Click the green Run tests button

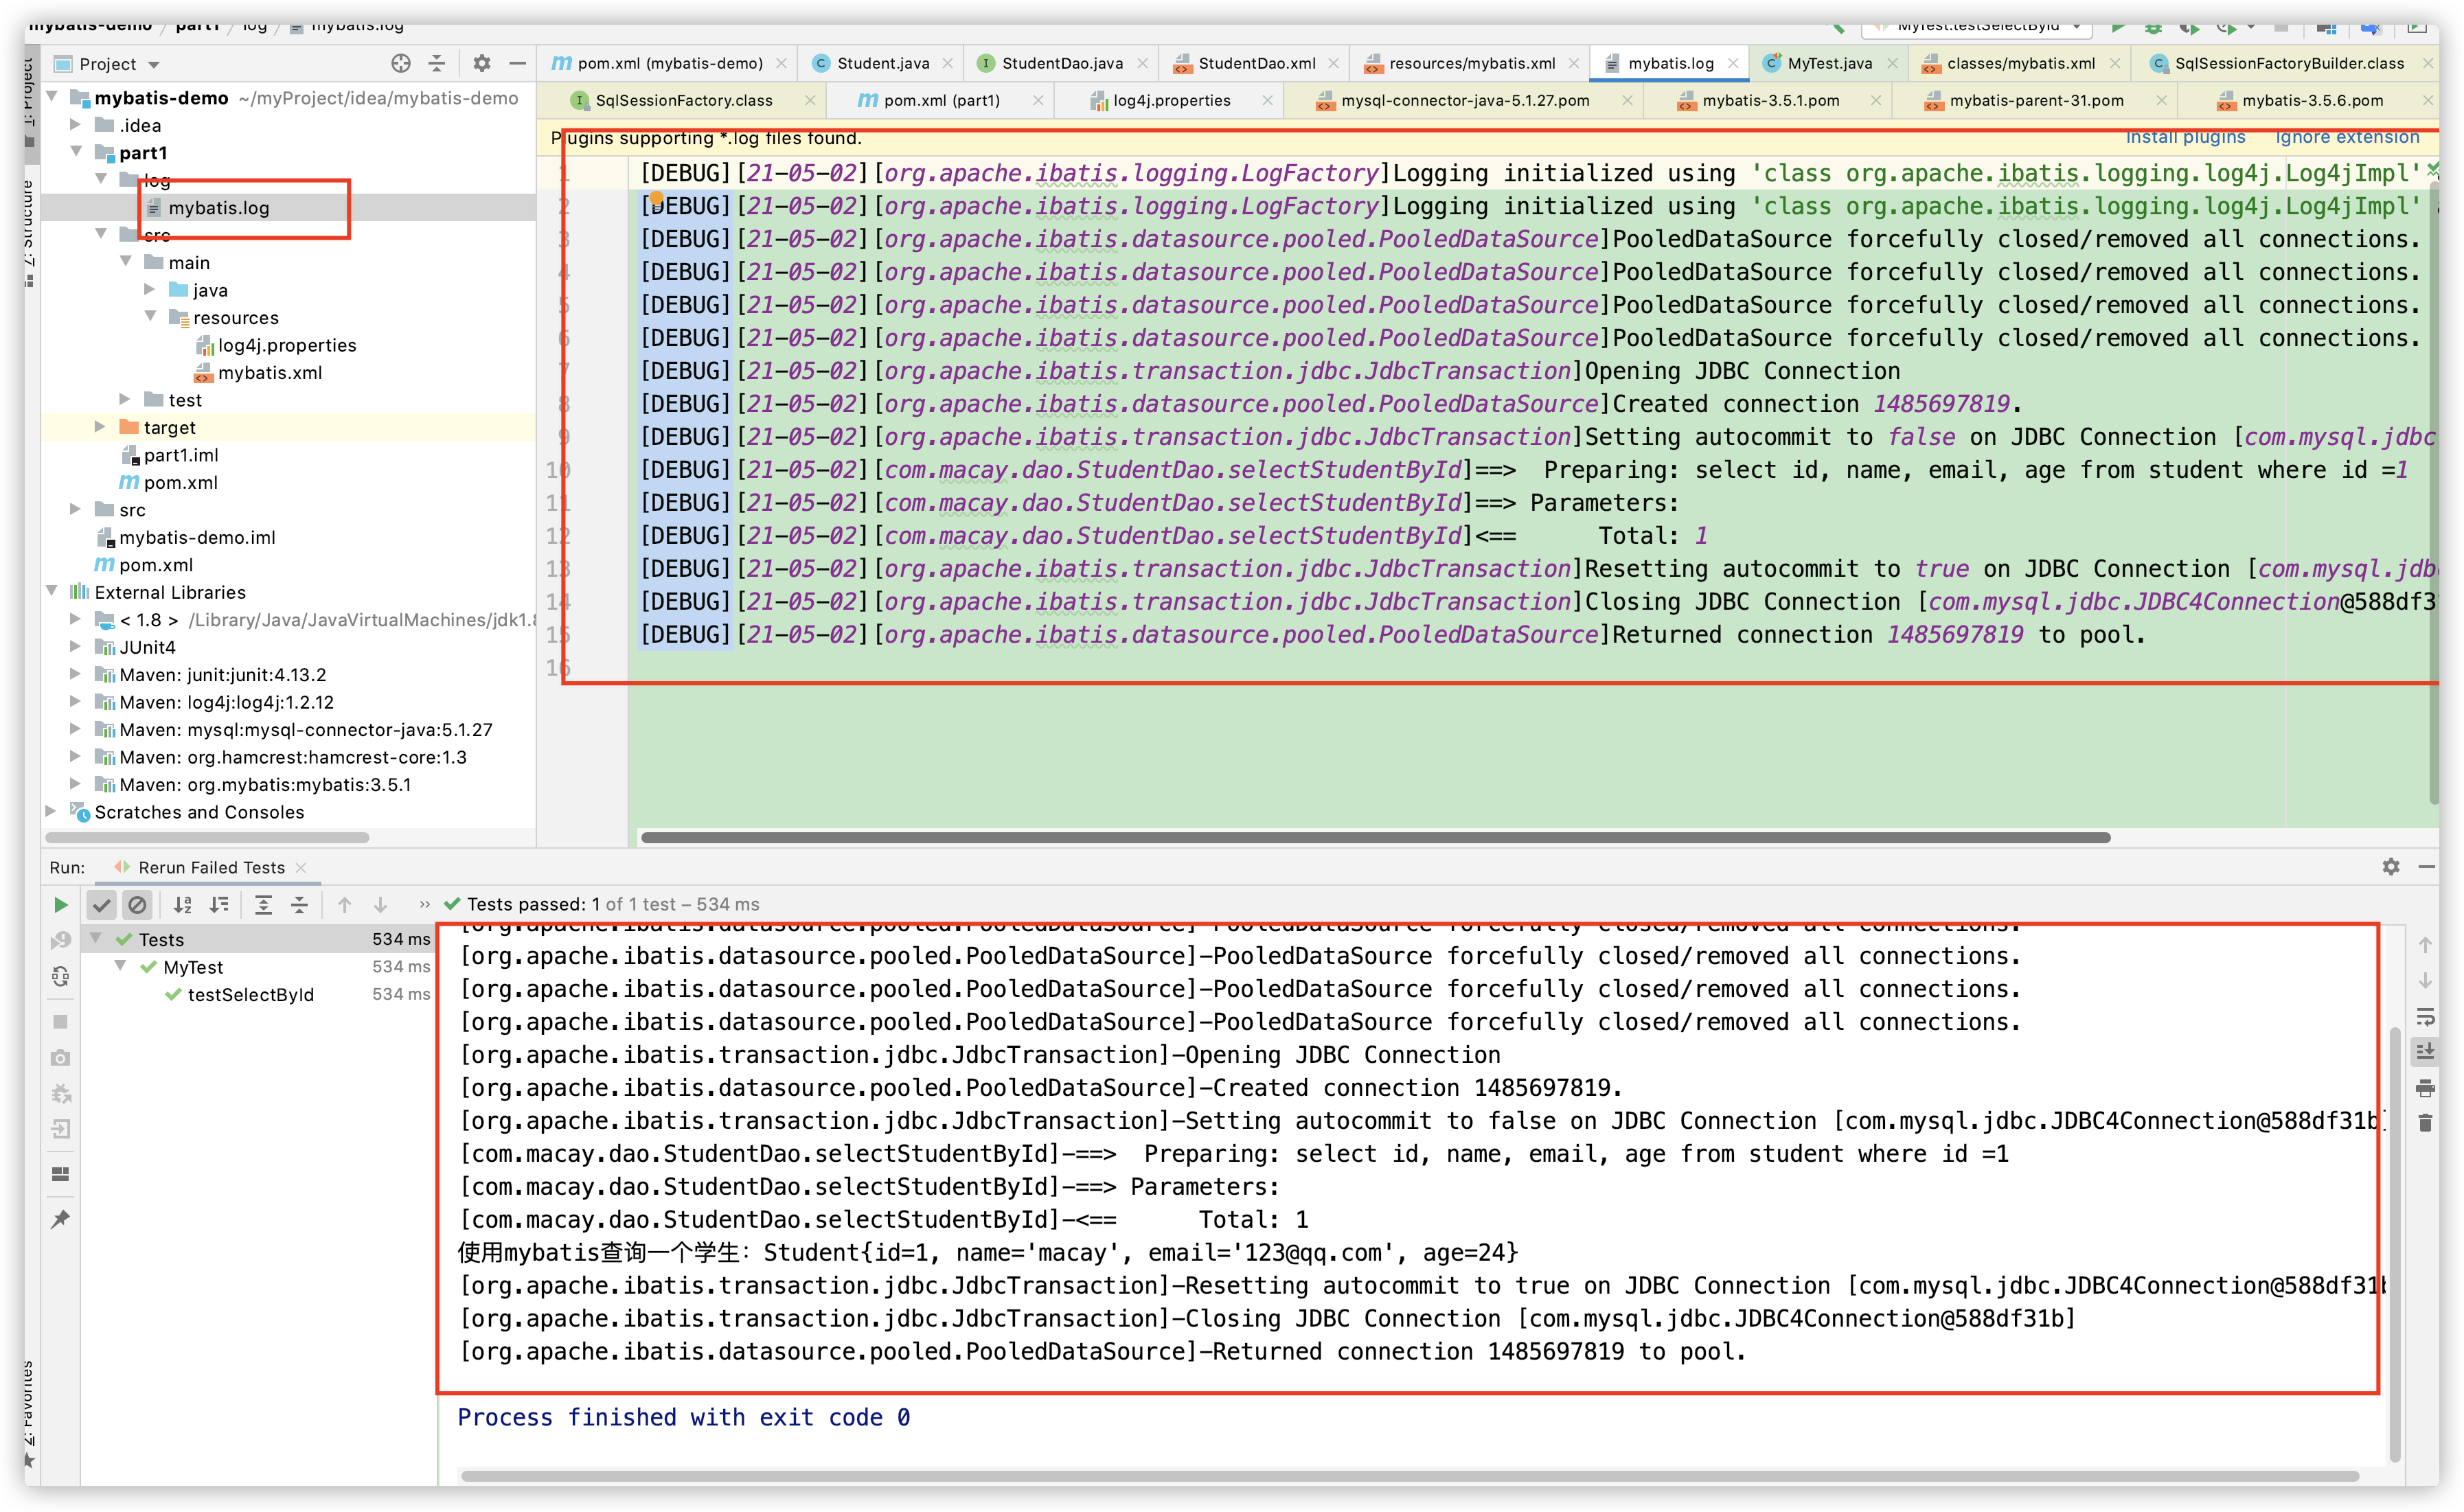point(60,905)
